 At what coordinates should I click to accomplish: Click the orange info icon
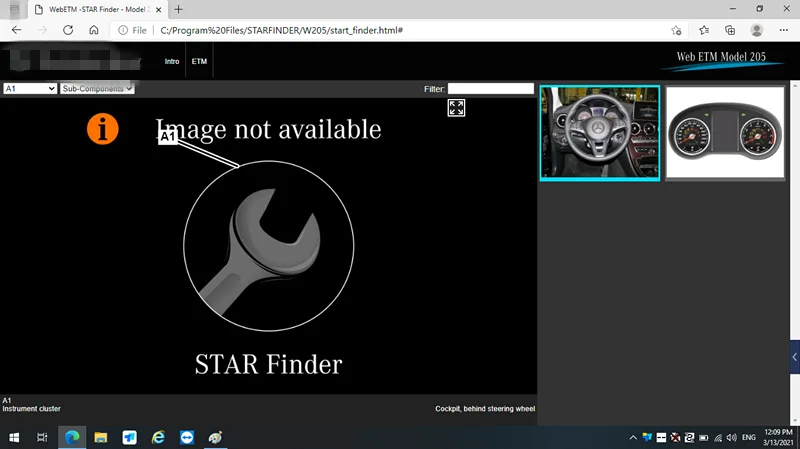point(103,129)
